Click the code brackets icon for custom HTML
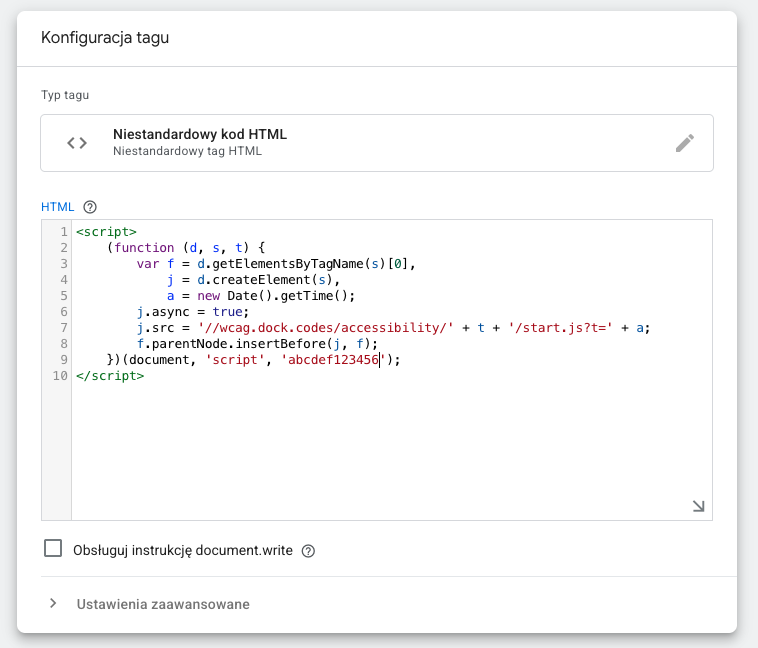Viewport: 758px width, 648px height. coord(77,143)
